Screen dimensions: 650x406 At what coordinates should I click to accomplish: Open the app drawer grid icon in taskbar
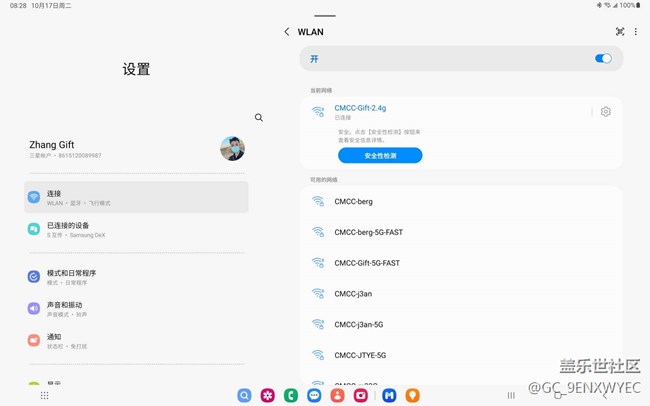pyautogui.click(x=44, y=396)
